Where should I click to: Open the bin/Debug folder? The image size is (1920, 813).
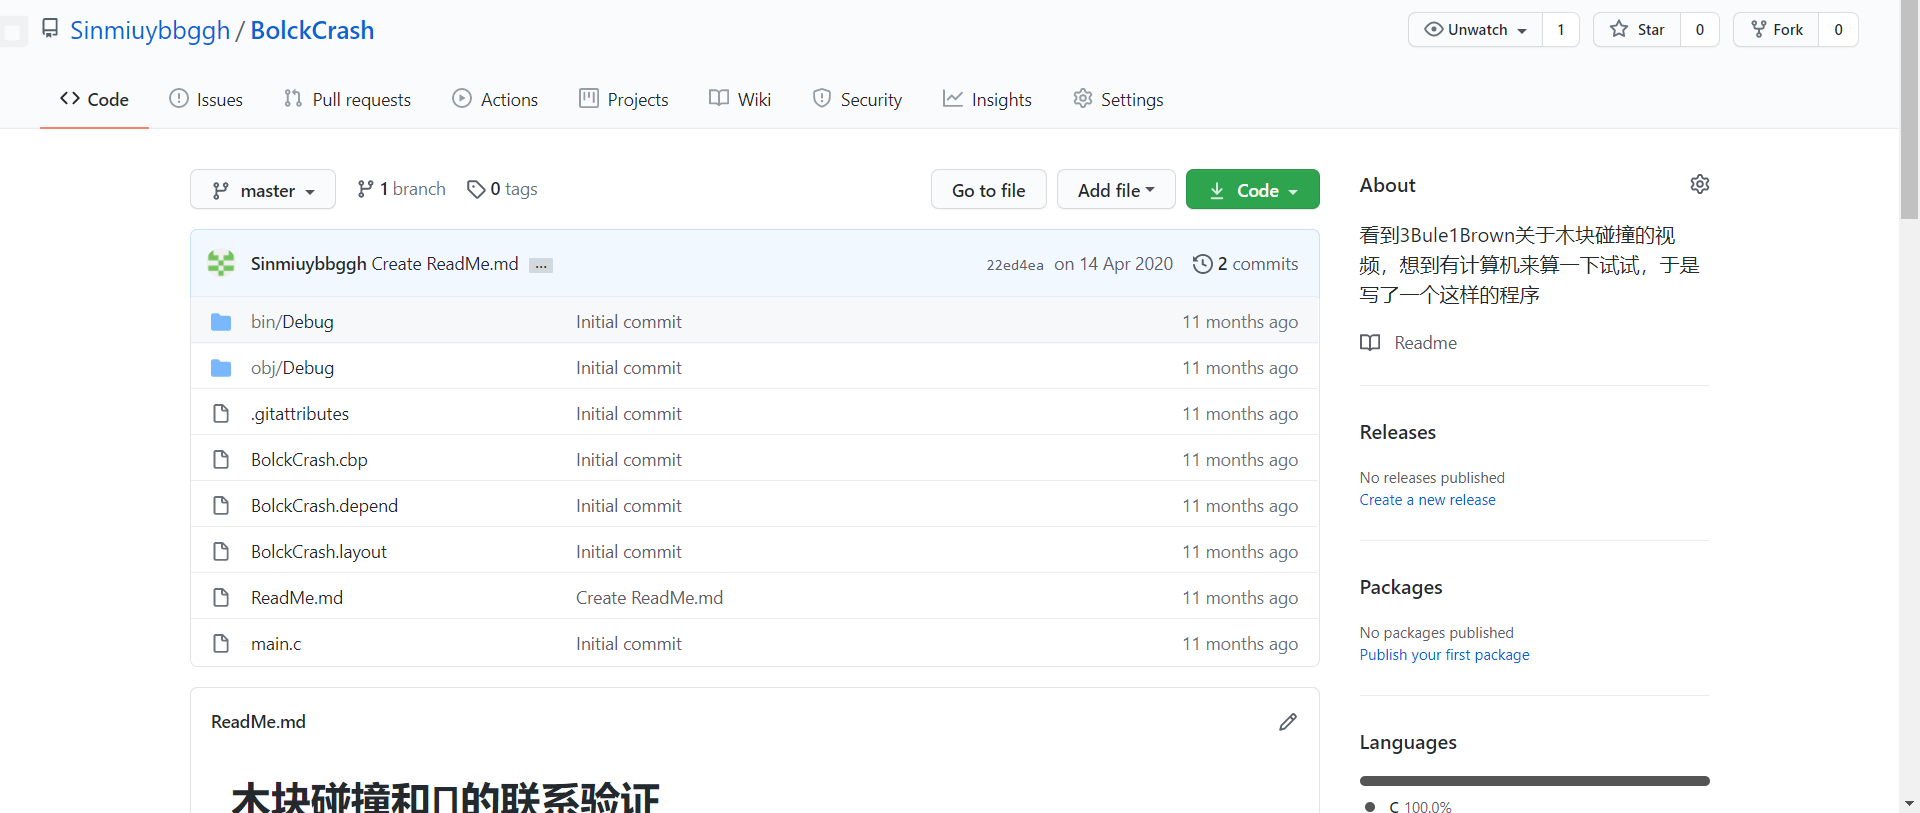tap(292, 322)
